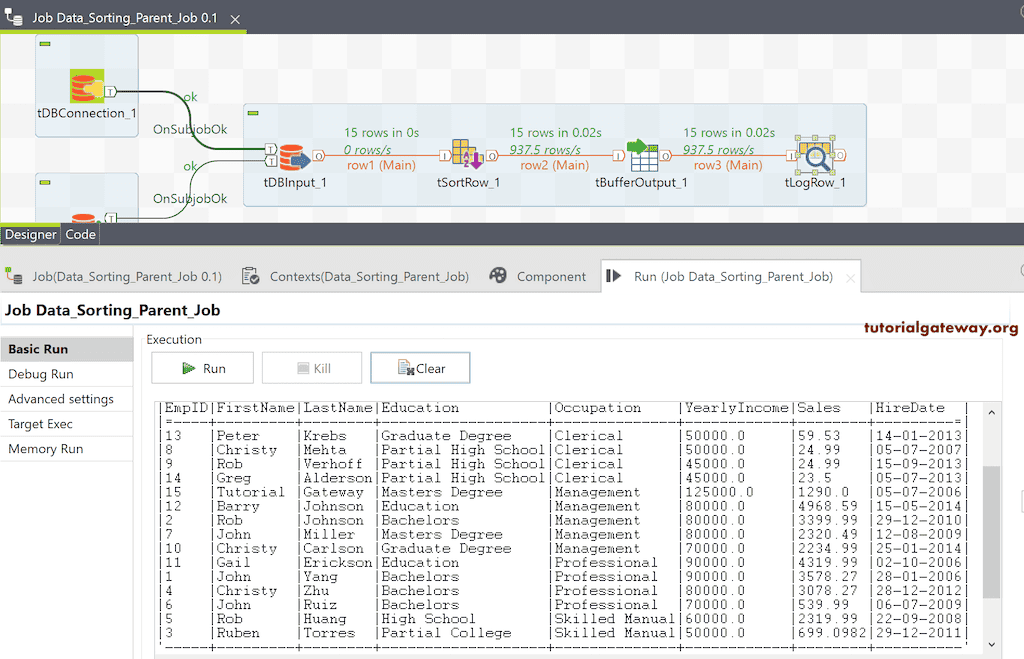The width and height of the screenshot is (1024, 659).
Task: Clear the execution console output
Action: coord(420,368)
